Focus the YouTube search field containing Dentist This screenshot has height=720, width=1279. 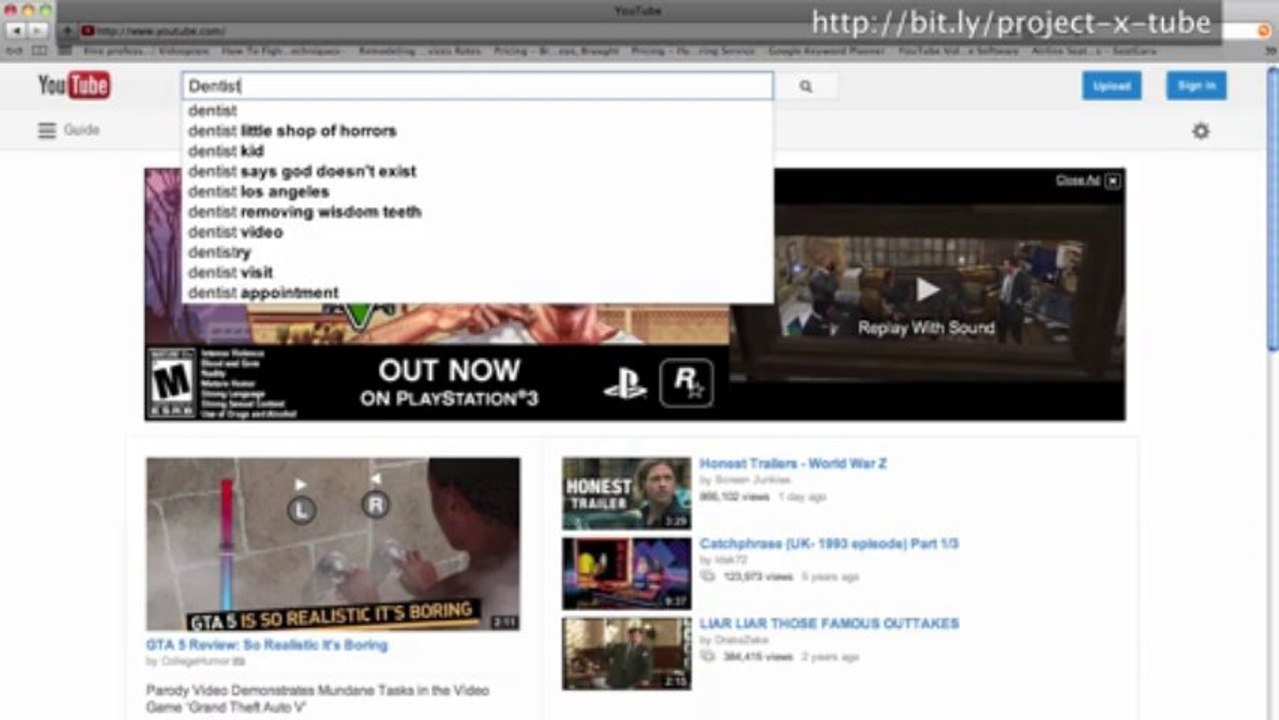(x=477, y=86)
